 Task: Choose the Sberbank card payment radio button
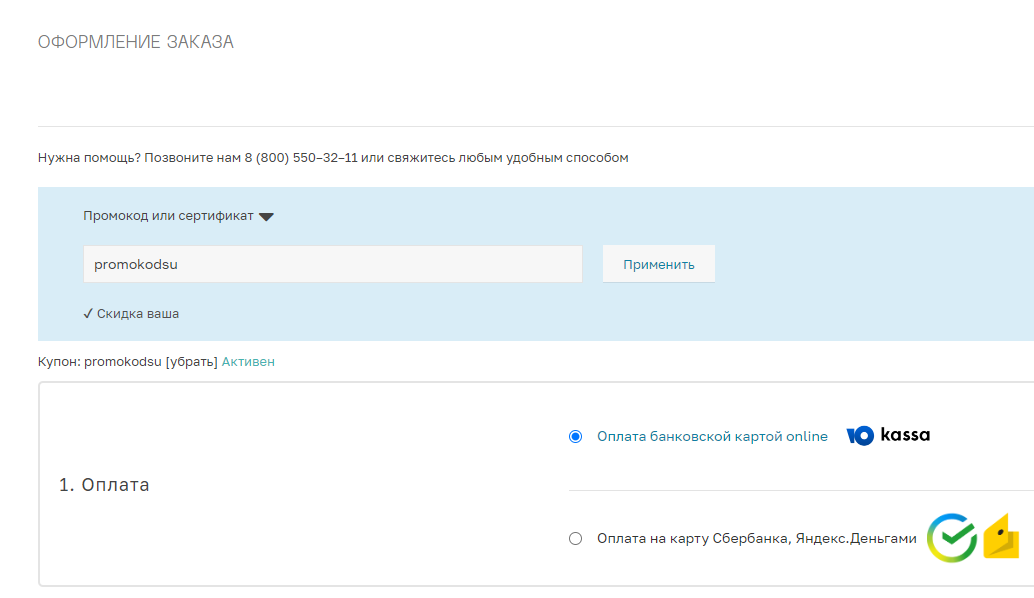[575, 538]
